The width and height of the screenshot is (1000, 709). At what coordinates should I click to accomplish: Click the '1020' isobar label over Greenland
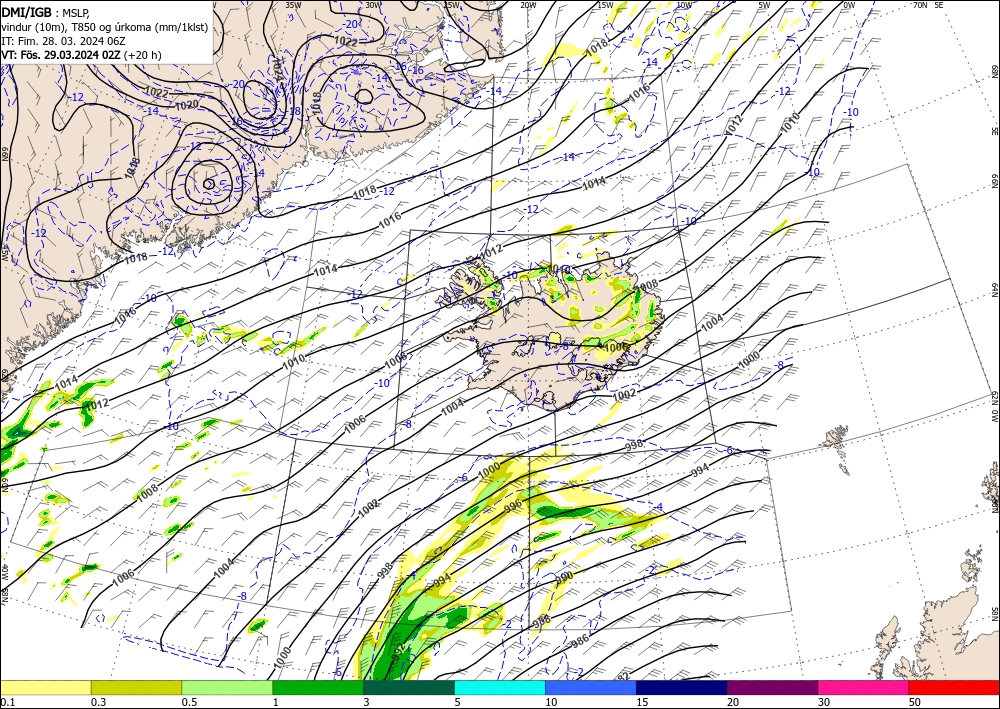186,105
